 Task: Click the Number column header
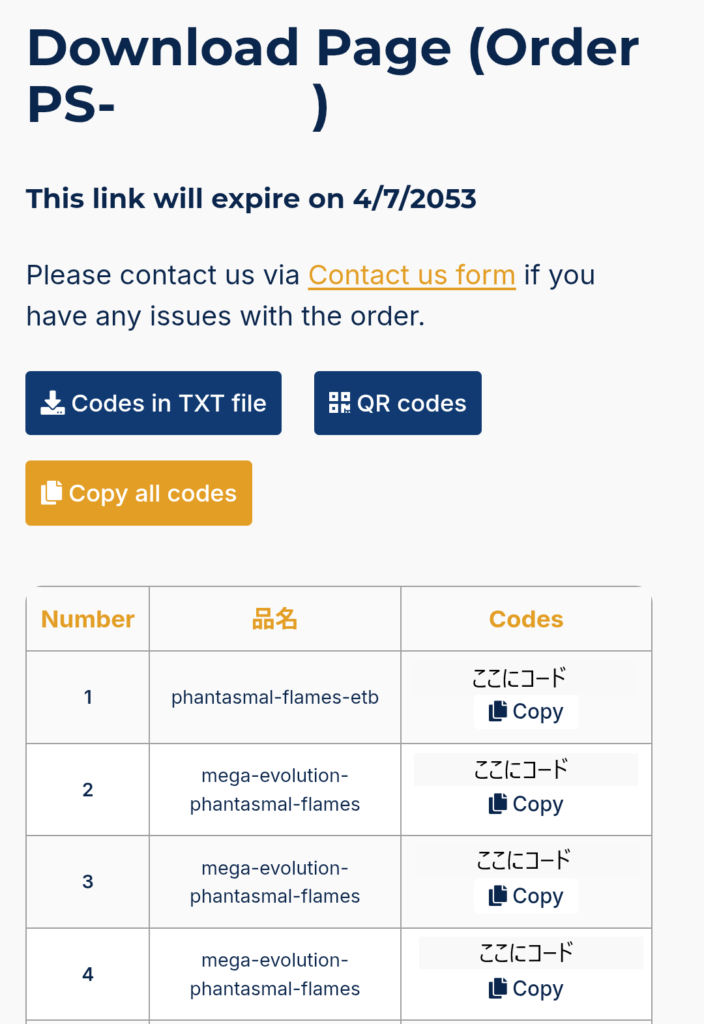click(x=88, y=619)
